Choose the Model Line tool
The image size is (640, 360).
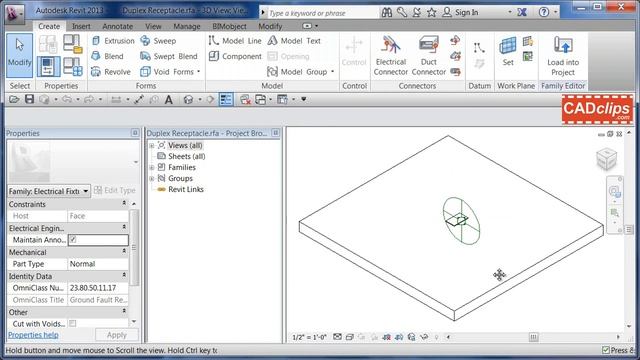pos(235,41)
